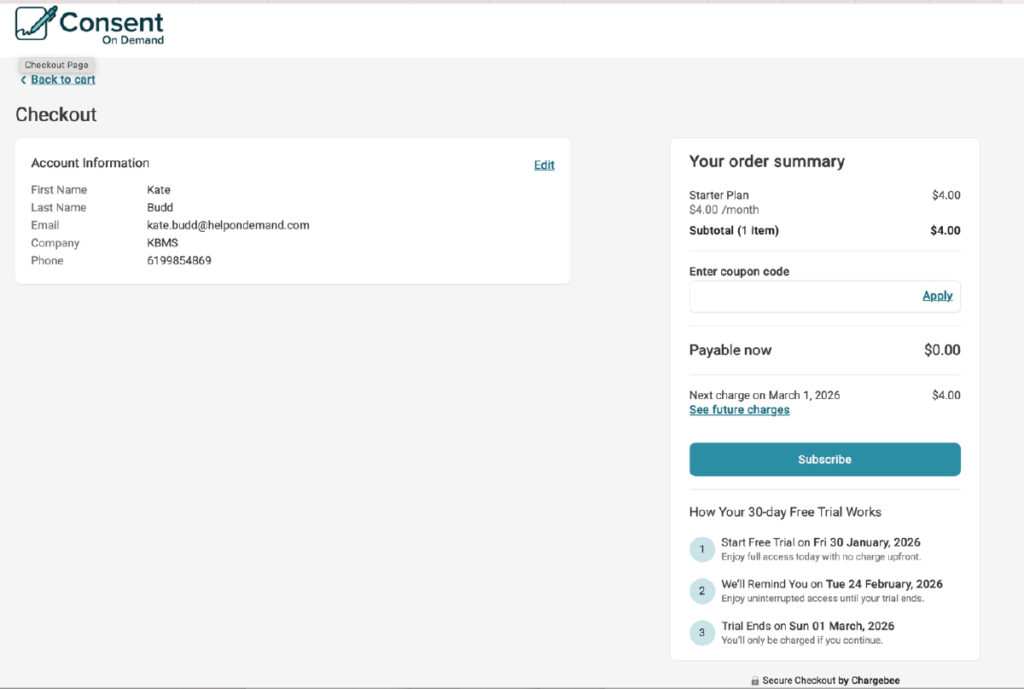
Task: Select the step 3 circle icon
Action: [x=702, y=633]
